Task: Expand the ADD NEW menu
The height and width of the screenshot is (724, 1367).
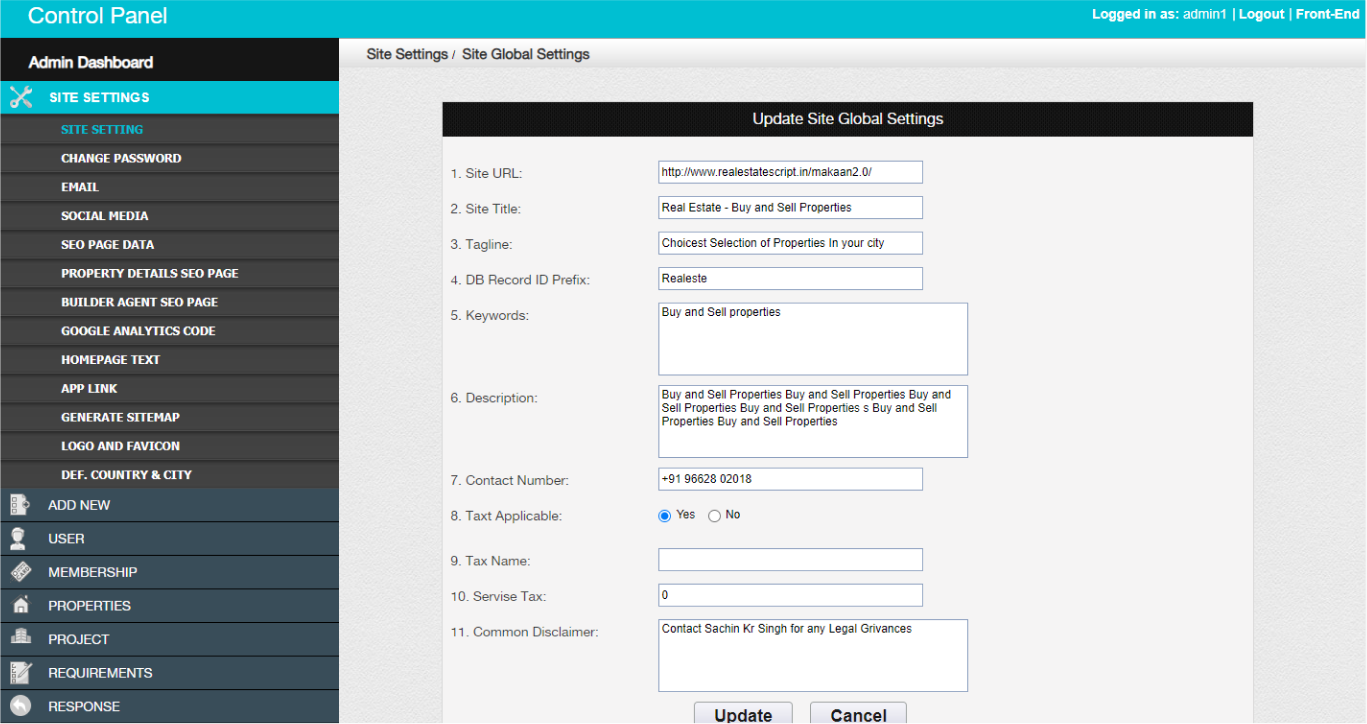Action: (170, 505)
